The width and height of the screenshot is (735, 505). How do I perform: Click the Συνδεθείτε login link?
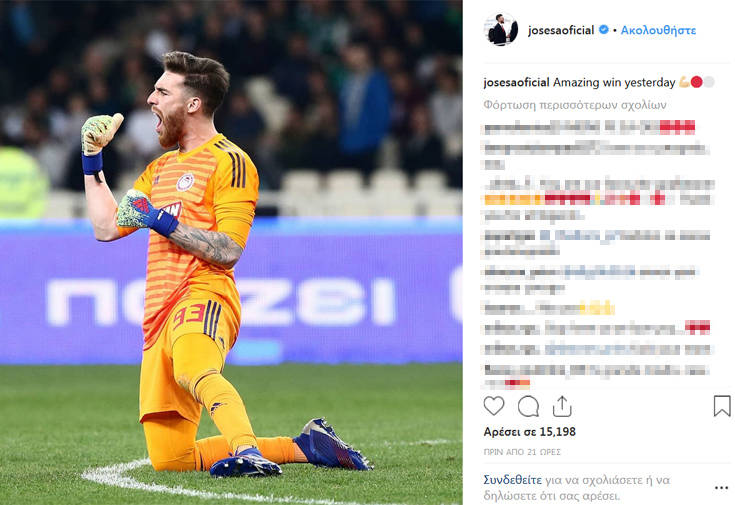tap(512, 480)
